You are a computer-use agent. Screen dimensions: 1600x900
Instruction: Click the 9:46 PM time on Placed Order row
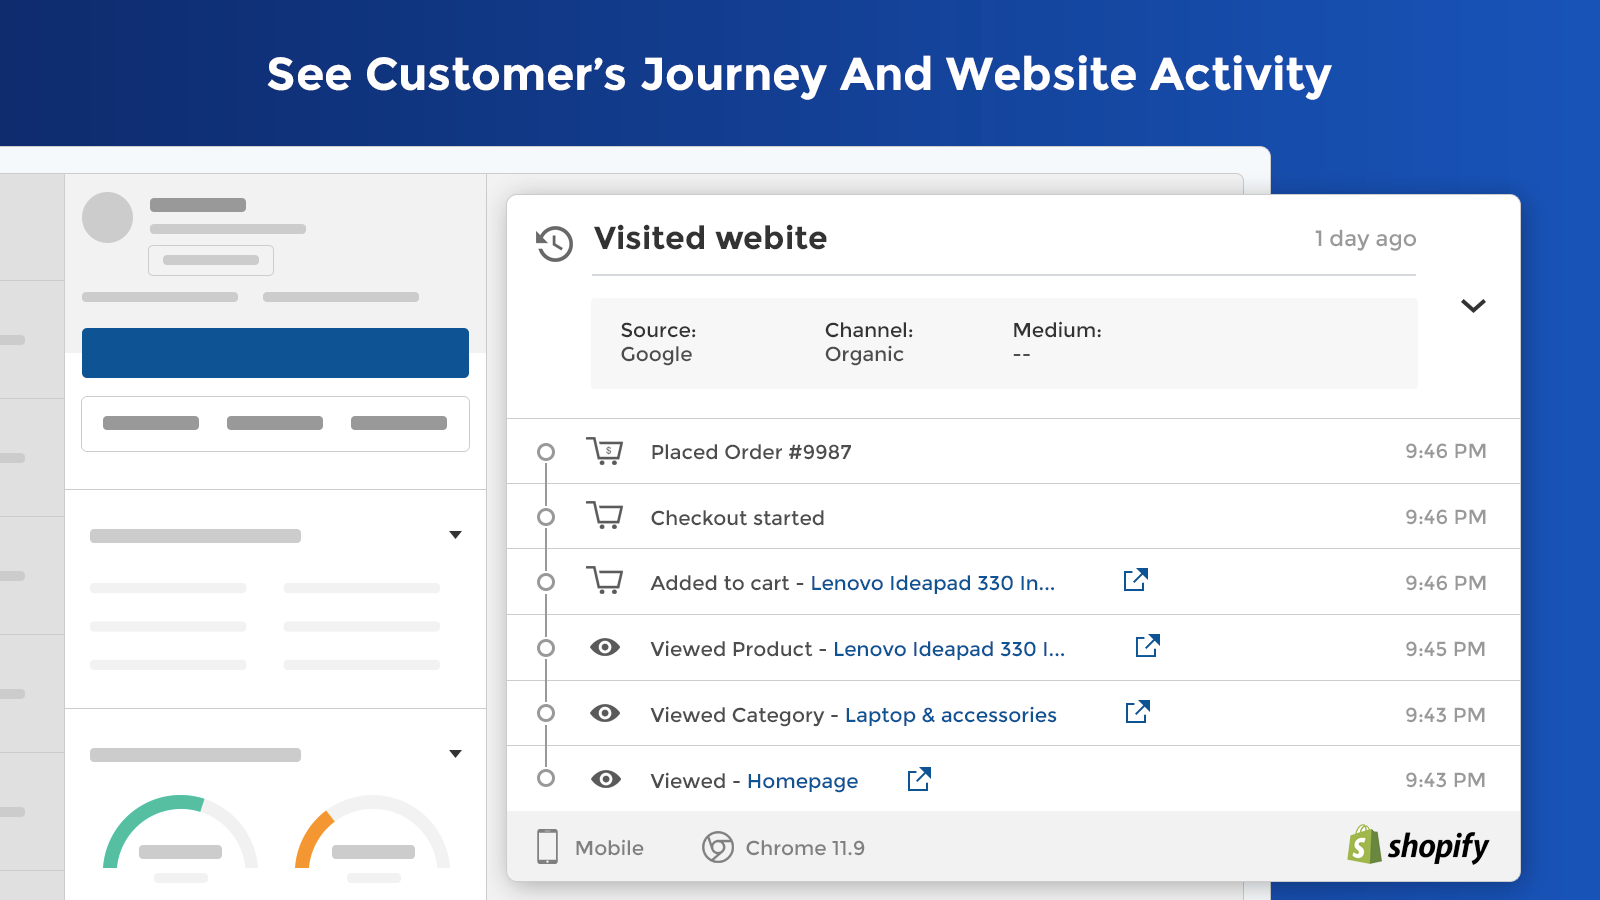point(1445,451)
